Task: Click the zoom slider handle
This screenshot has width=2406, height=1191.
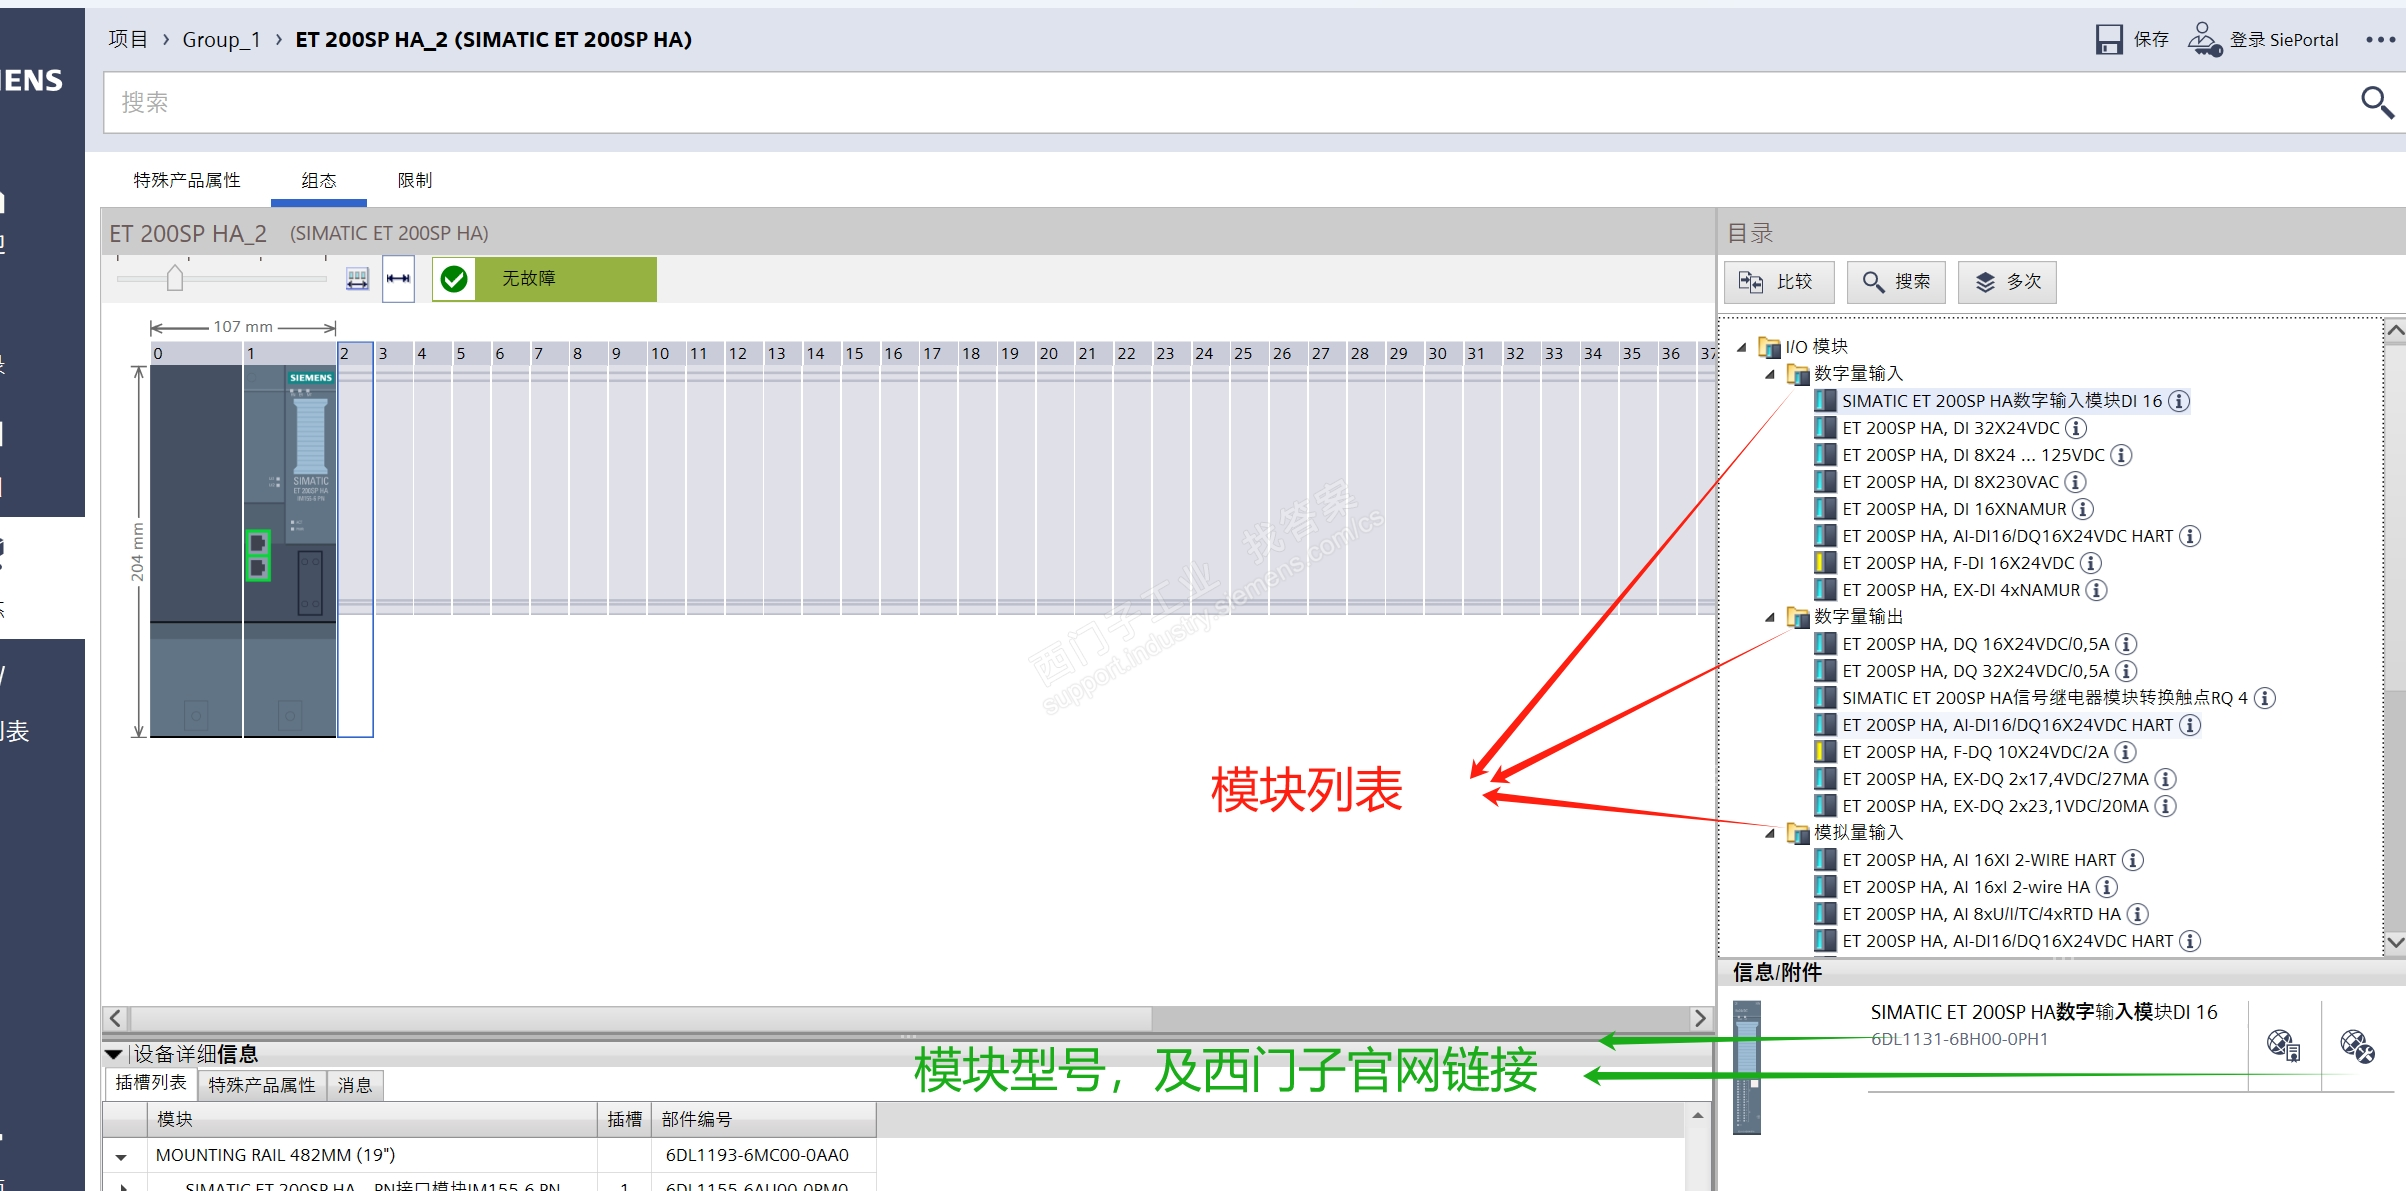Action: [x=175, y=278]
